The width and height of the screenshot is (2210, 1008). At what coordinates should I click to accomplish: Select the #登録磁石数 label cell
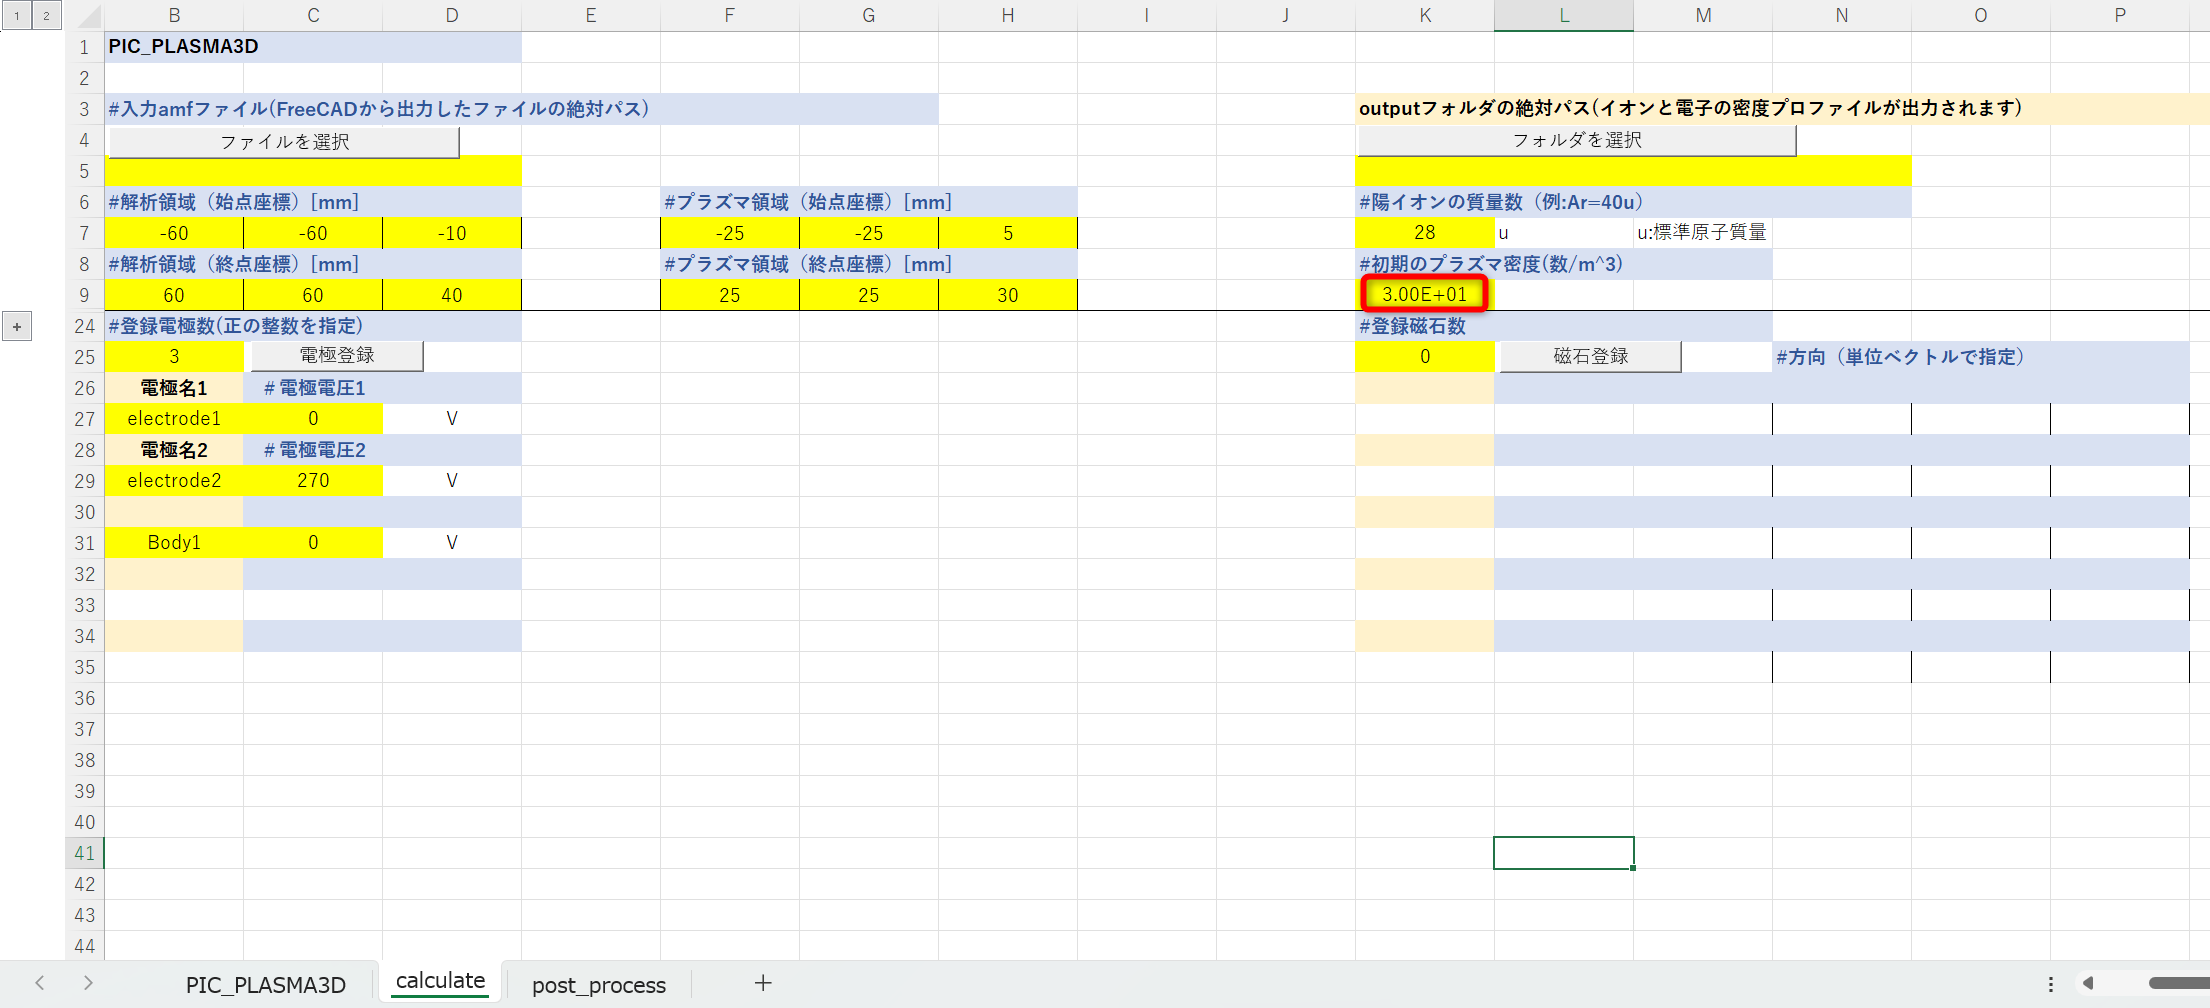[x=1564, y=326]
